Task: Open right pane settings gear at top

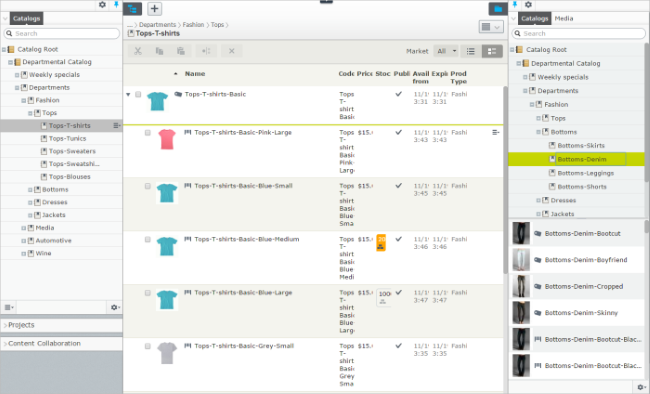Action: (x=528, y=5)
